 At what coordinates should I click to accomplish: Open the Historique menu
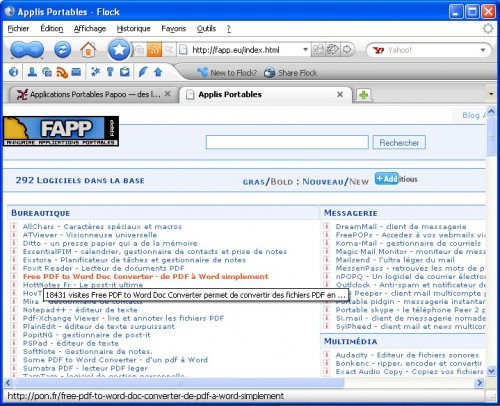[x=133, y=29]
